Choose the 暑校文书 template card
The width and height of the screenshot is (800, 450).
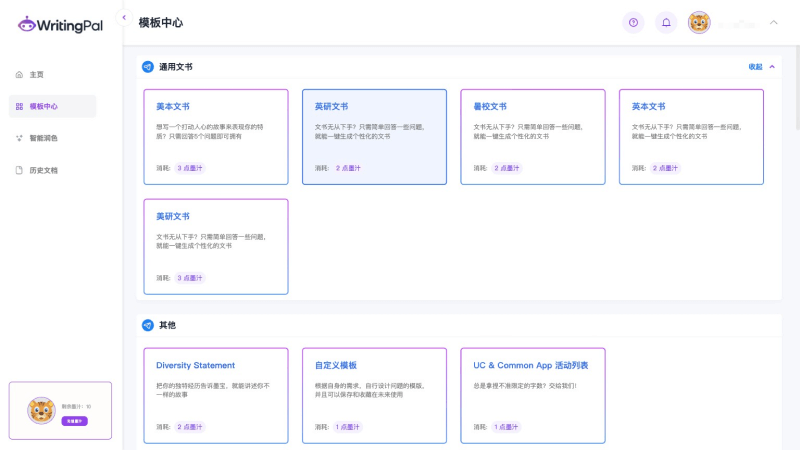tap(532, 137)
